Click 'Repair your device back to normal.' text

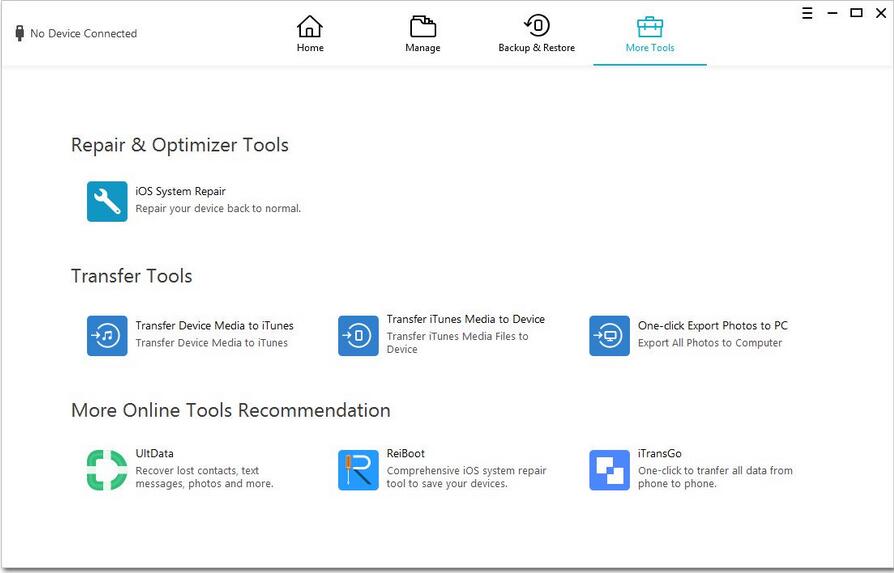point(218,209)
